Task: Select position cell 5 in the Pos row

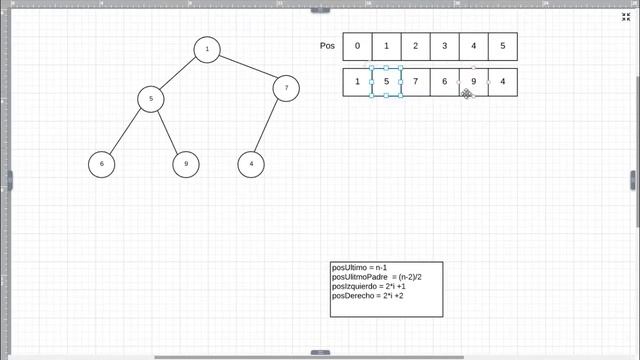Action: point(503,46)
